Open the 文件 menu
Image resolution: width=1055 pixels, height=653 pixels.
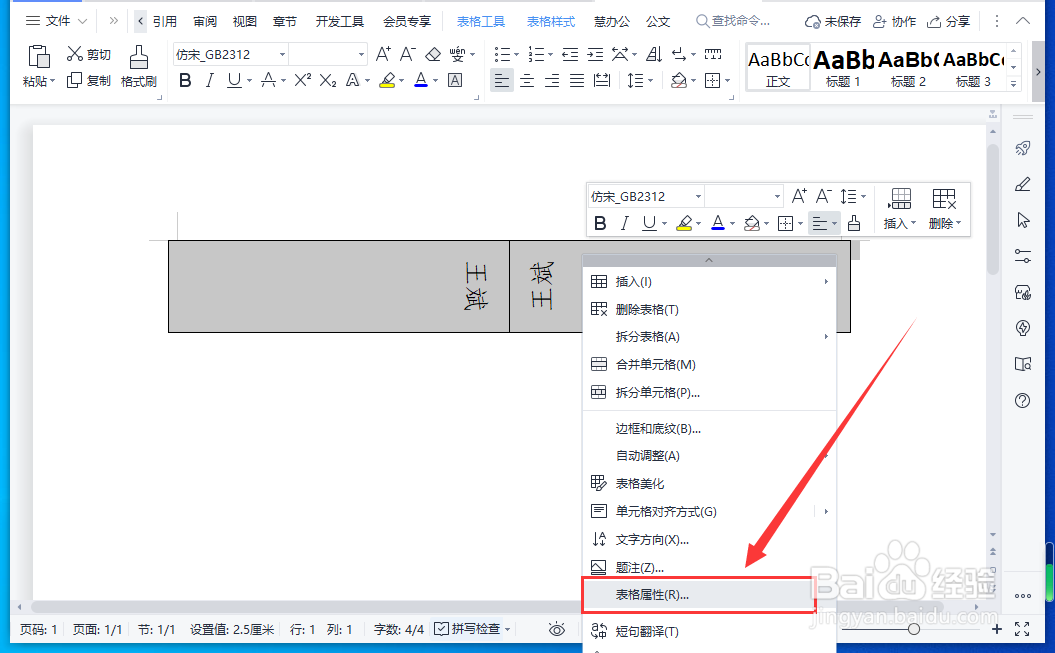click(x=57, y=21)
